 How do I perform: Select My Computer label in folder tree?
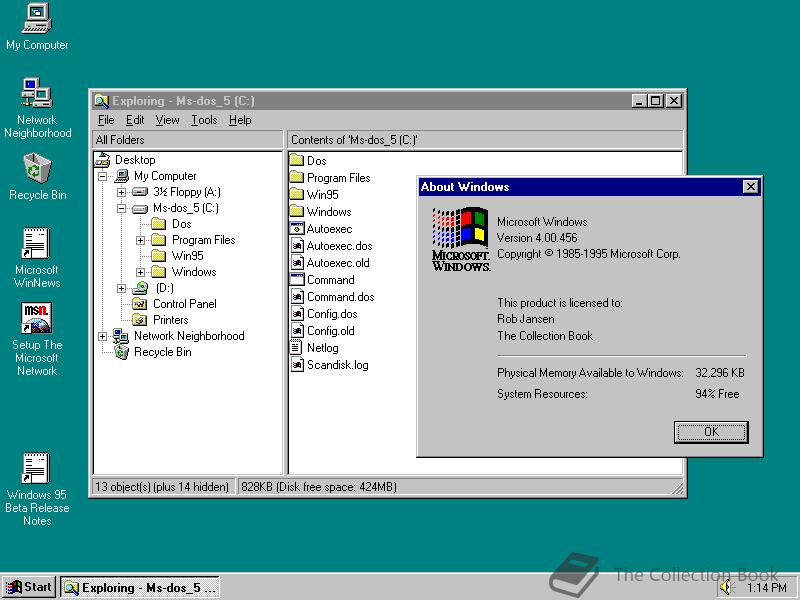click(x=165, y=176)
